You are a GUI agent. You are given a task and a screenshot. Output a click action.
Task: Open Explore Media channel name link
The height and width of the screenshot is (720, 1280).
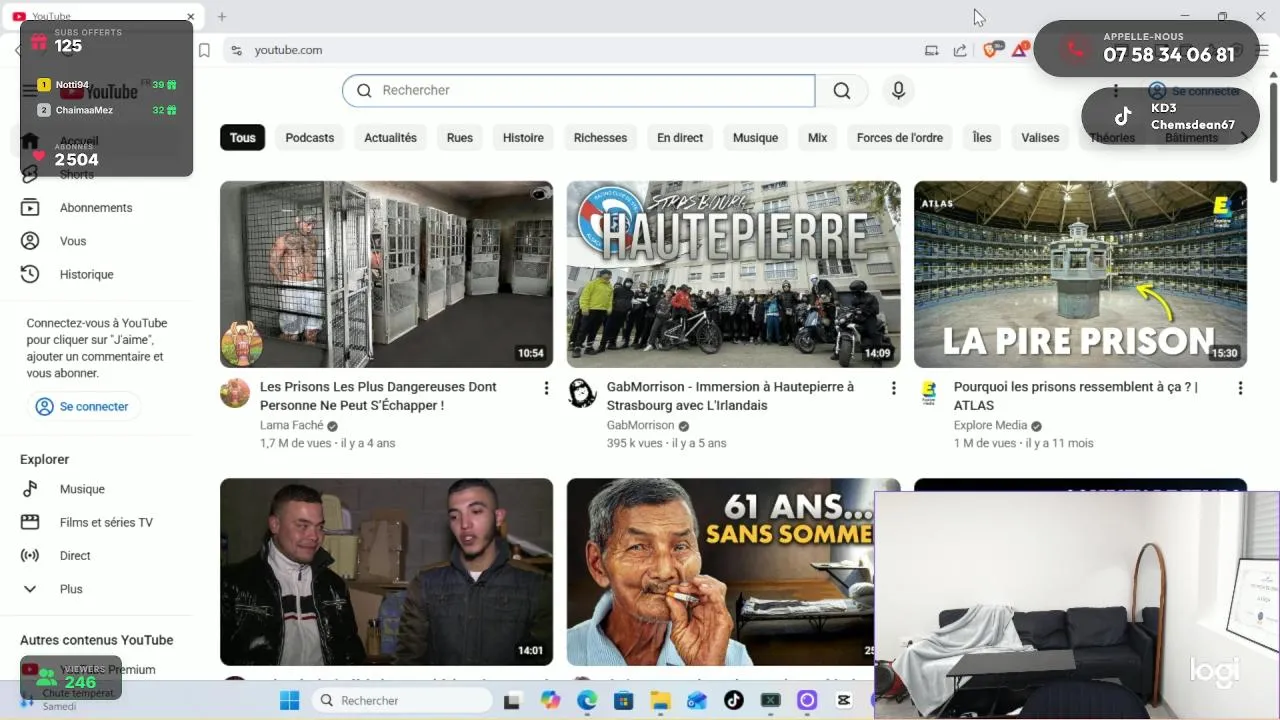pos(990,425)
